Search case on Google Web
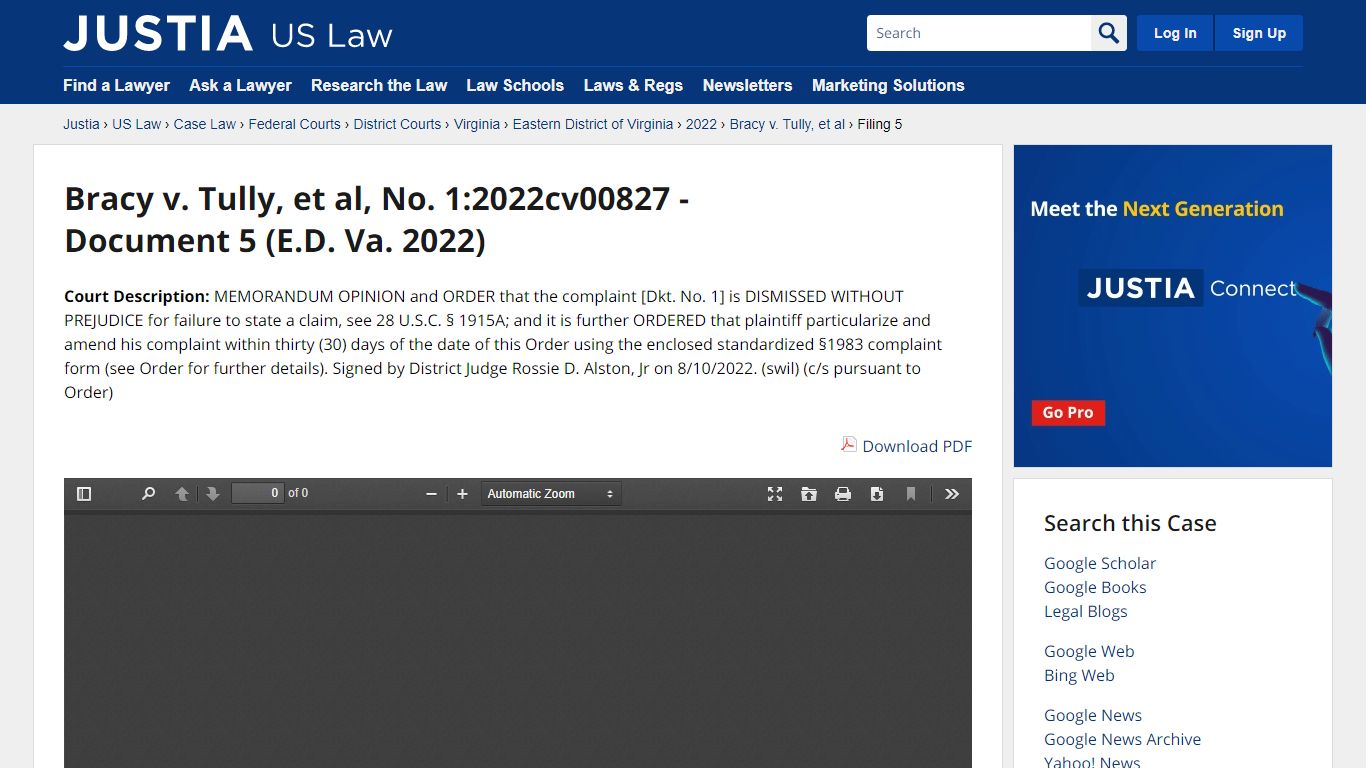Screen dimensions: 1366x768 [1089, 651]
